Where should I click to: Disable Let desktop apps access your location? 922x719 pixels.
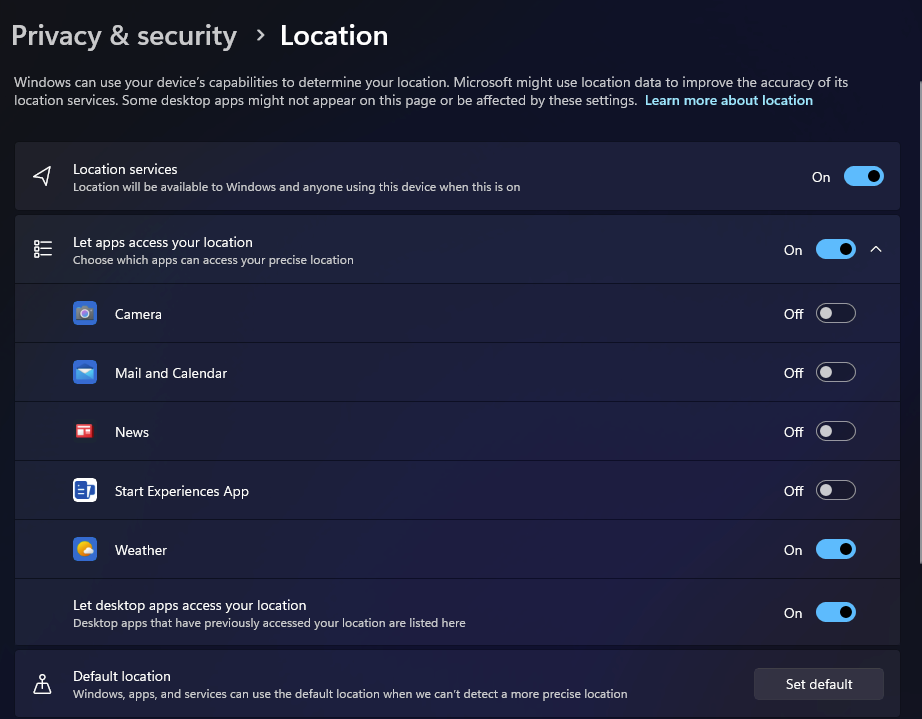coord(836,613)
